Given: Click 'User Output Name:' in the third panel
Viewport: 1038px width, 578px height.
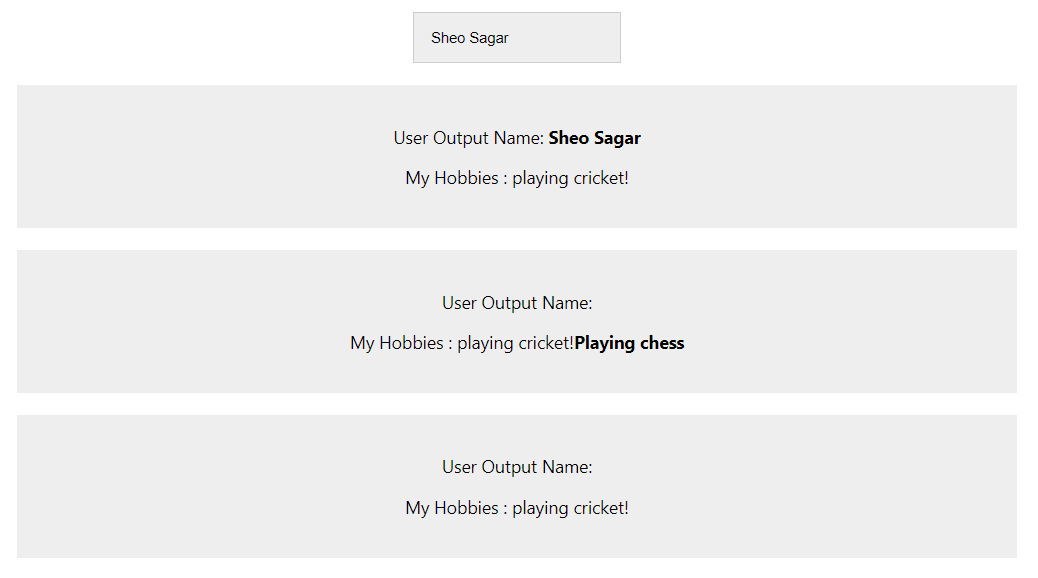Looking at the screenshot, I should point(516,467).
